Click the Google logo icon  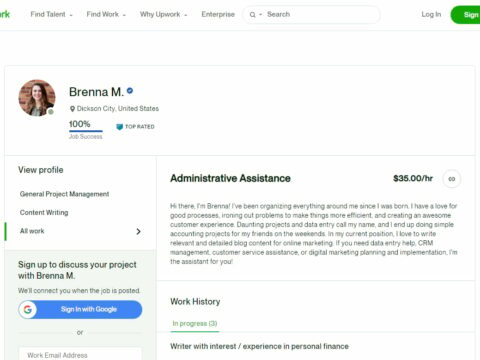click(28, 309)
